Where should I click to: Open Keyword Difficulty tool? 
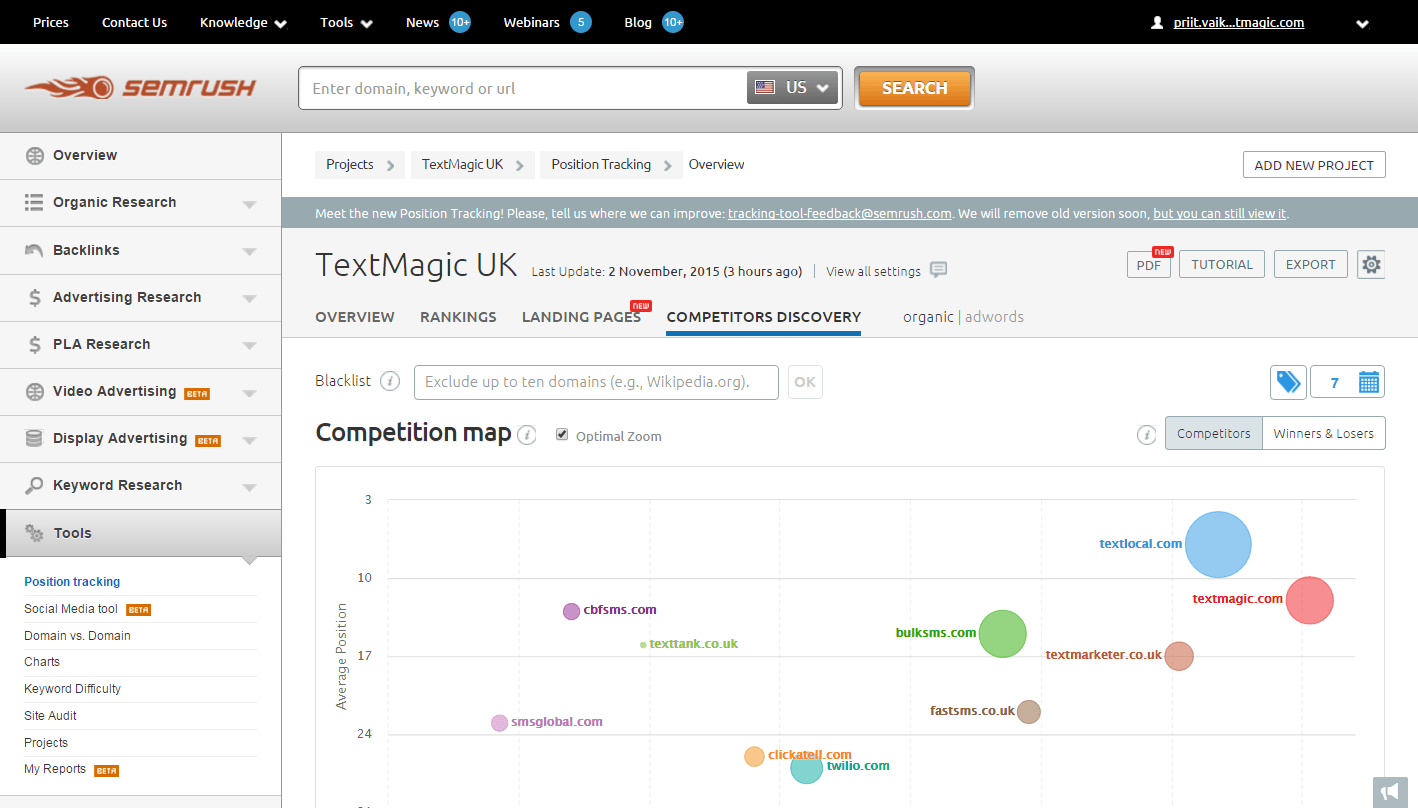click(72, 689)
